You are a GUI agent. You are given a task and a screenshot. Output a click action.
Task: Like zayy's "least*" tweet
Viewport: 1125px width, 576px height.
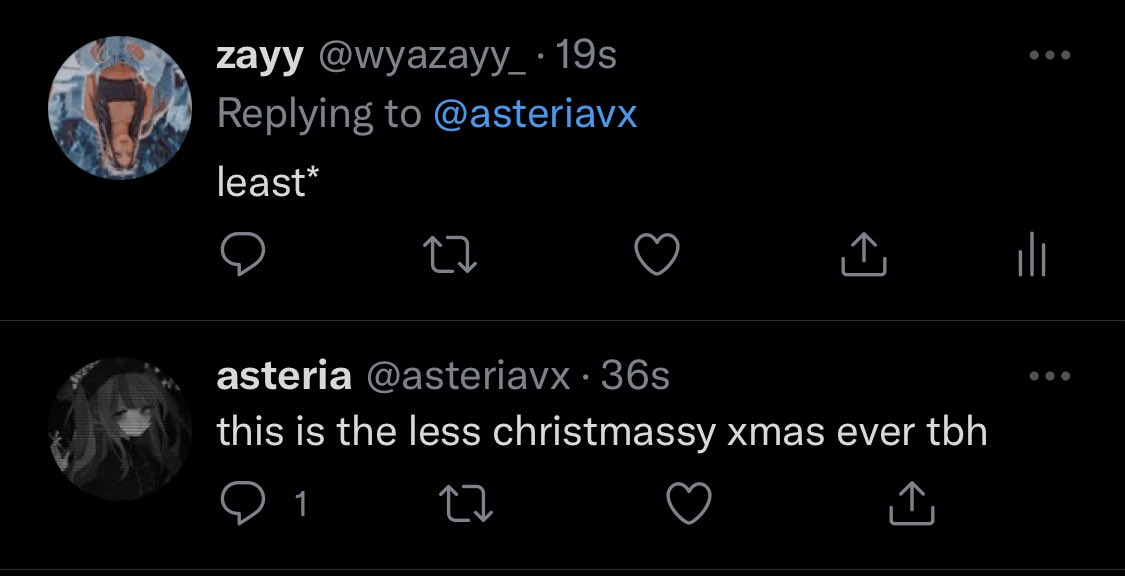click(658, 257)
